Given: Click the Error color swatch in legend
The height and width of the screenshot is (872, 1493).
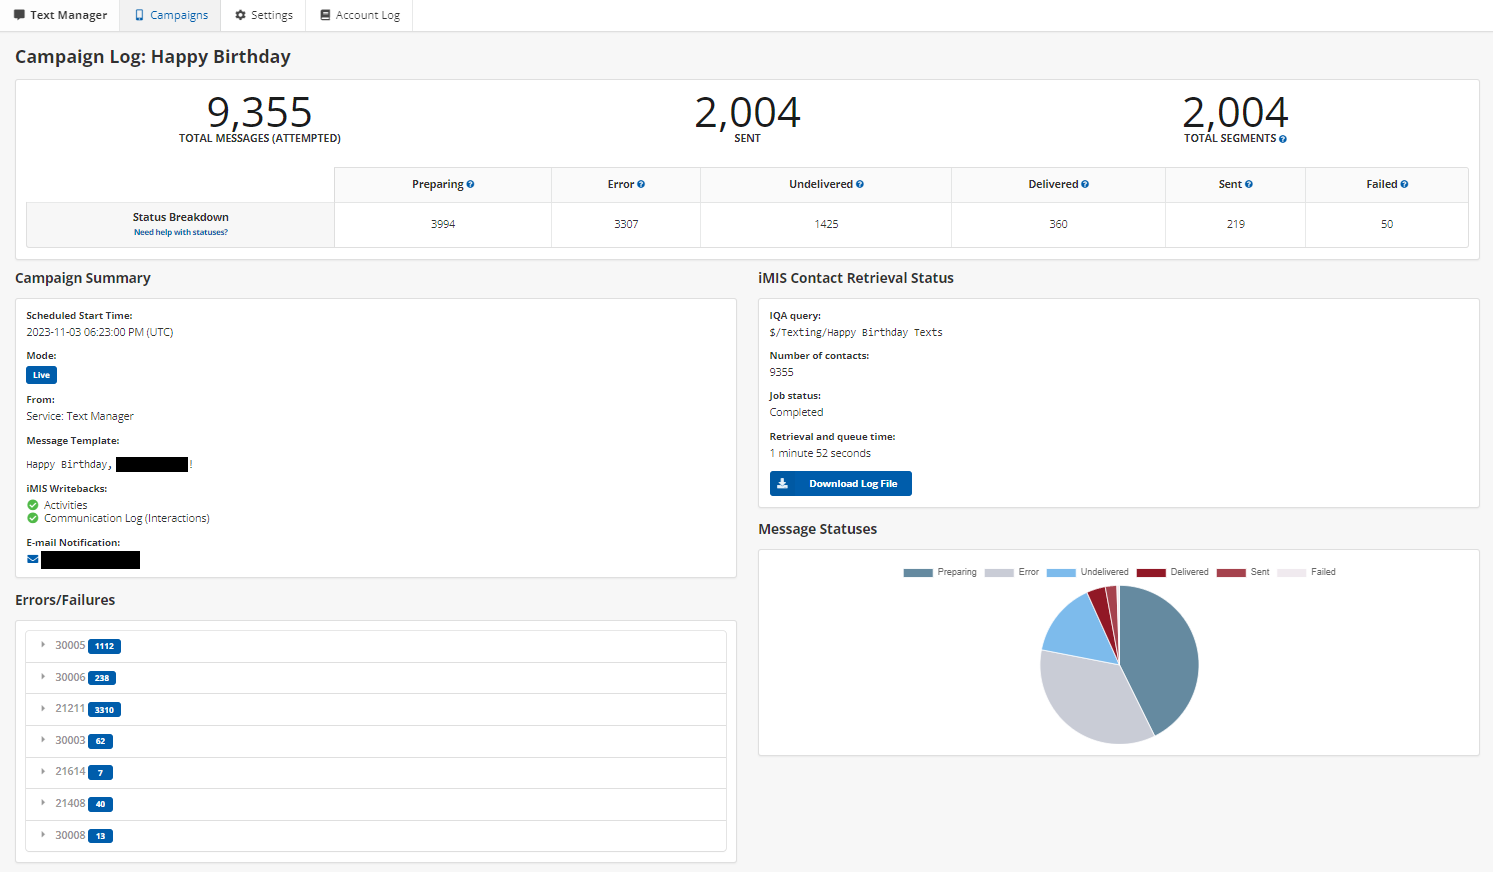Looking at the screenshot, I should point(999,573).
